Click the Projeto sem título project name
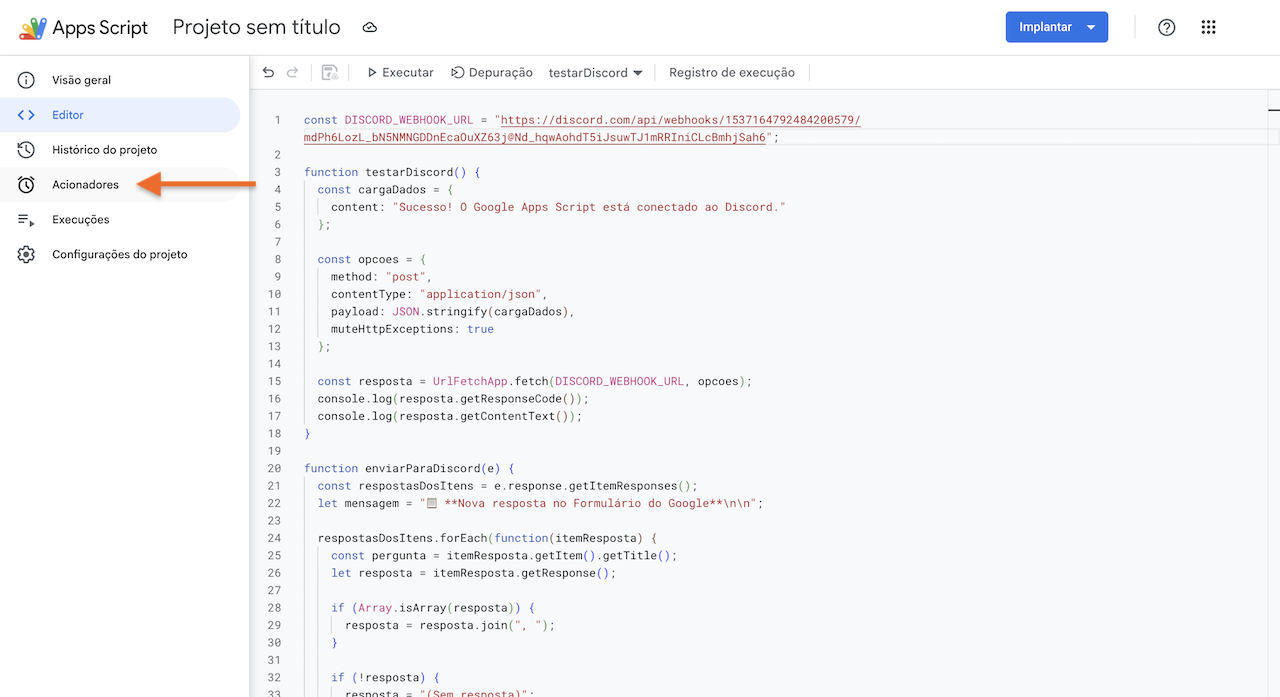 (257, 27)
